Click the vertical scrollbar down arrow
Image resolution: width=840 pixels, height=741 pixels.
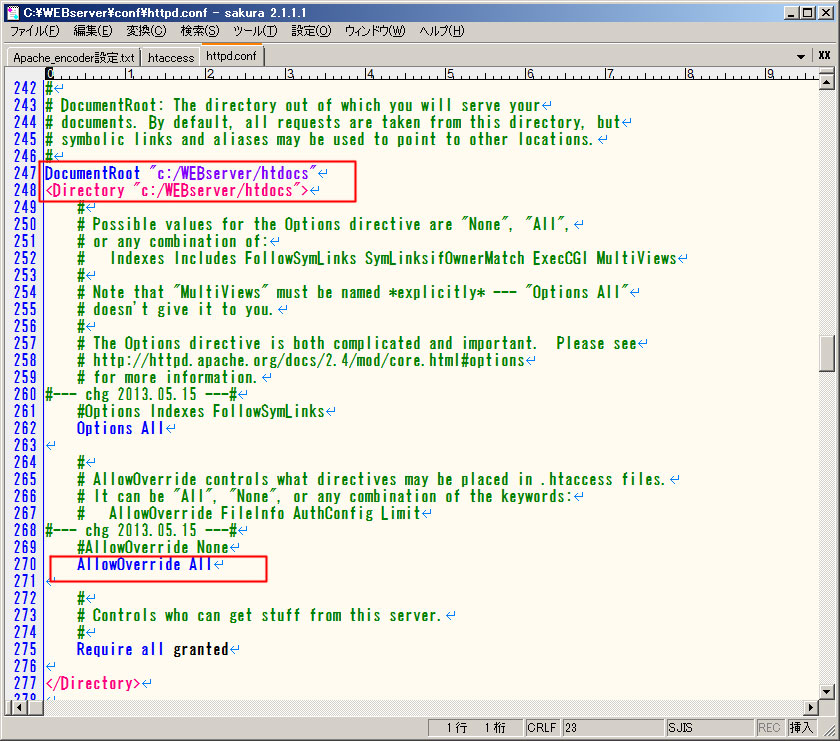pyautogui.click(x=827, y=692)
